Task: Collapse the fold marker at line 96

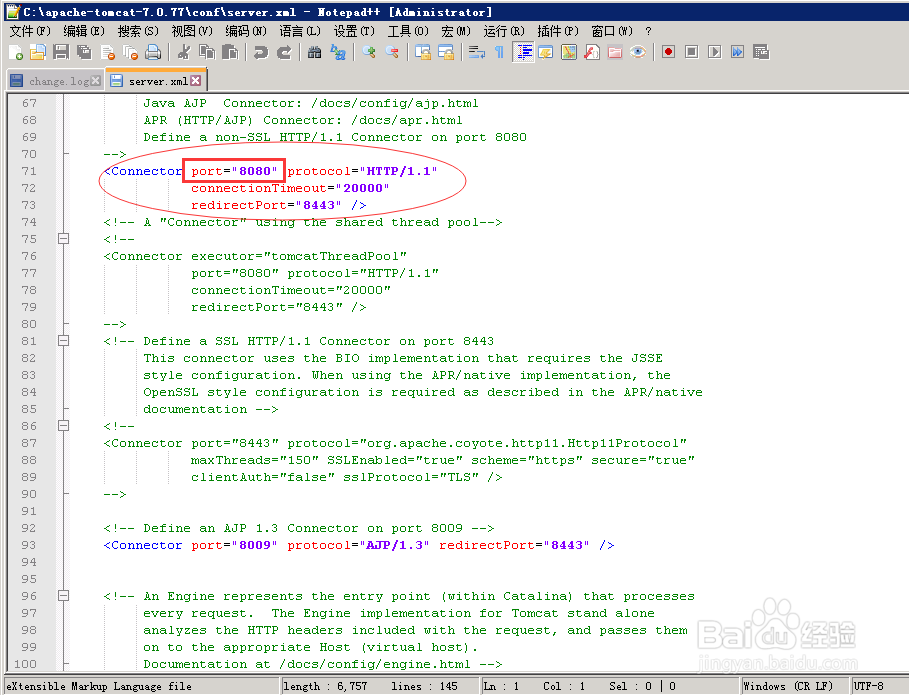Action: 64,596
